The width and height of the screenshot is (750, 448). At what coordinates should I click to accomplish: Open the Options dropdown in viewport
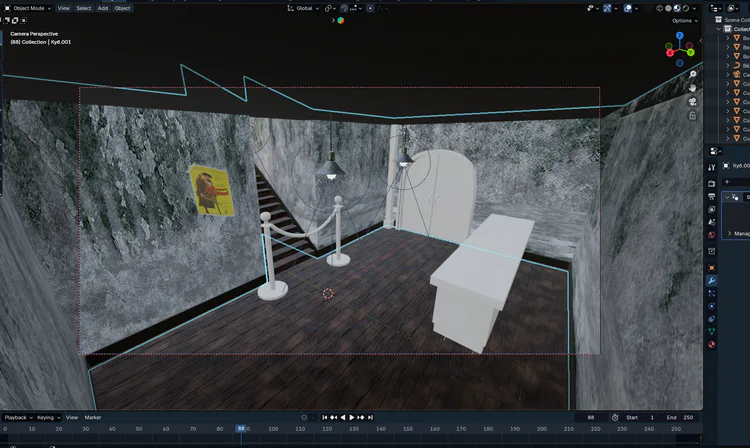(684, 21)
